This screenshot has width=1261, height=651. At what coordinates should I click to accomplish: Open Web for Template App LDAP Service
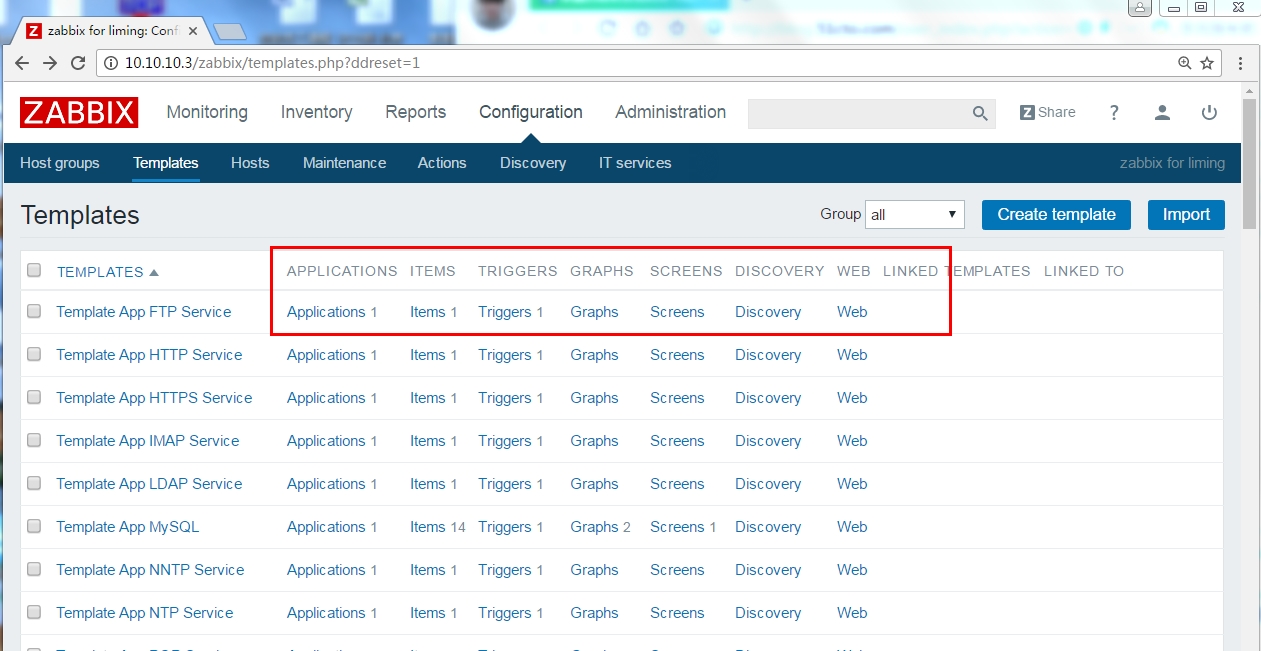(852, 483)
